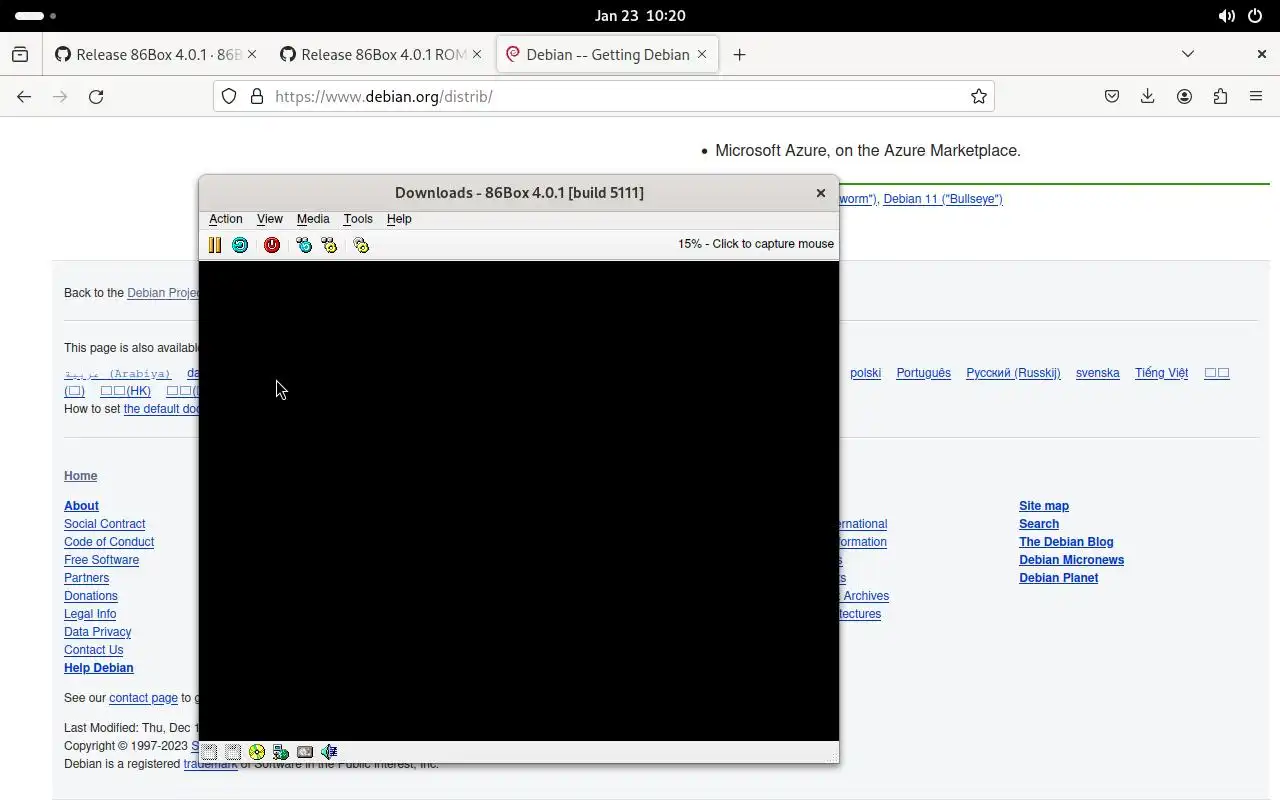Open a new browser tab
Screen dimensions: 1280x800
click(x=739, y=54)
